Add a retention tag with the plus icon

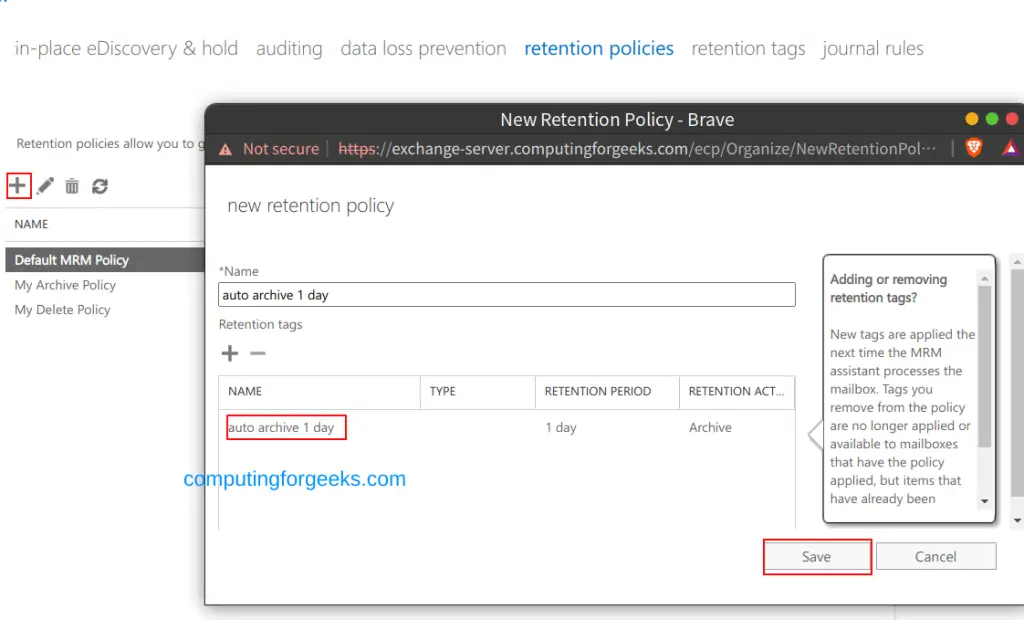click(230, 353)
